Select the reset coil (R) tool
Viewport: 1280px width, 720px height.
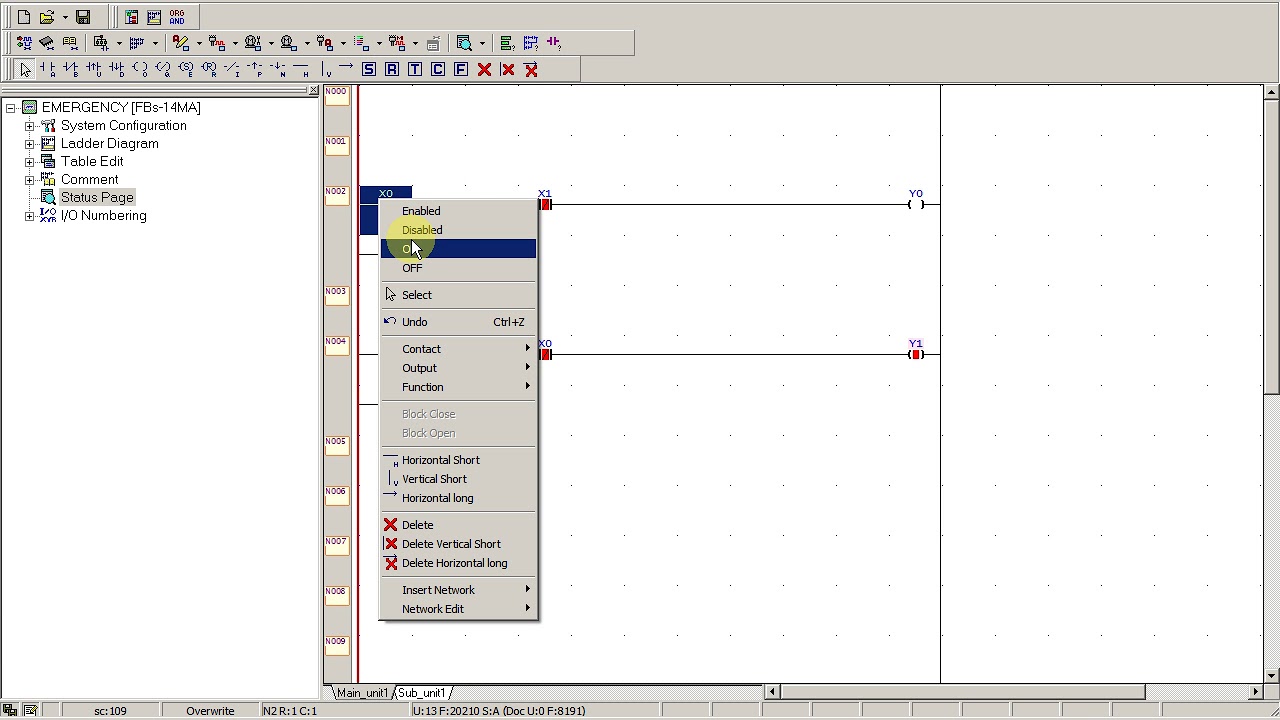click(x=209, y=69)
